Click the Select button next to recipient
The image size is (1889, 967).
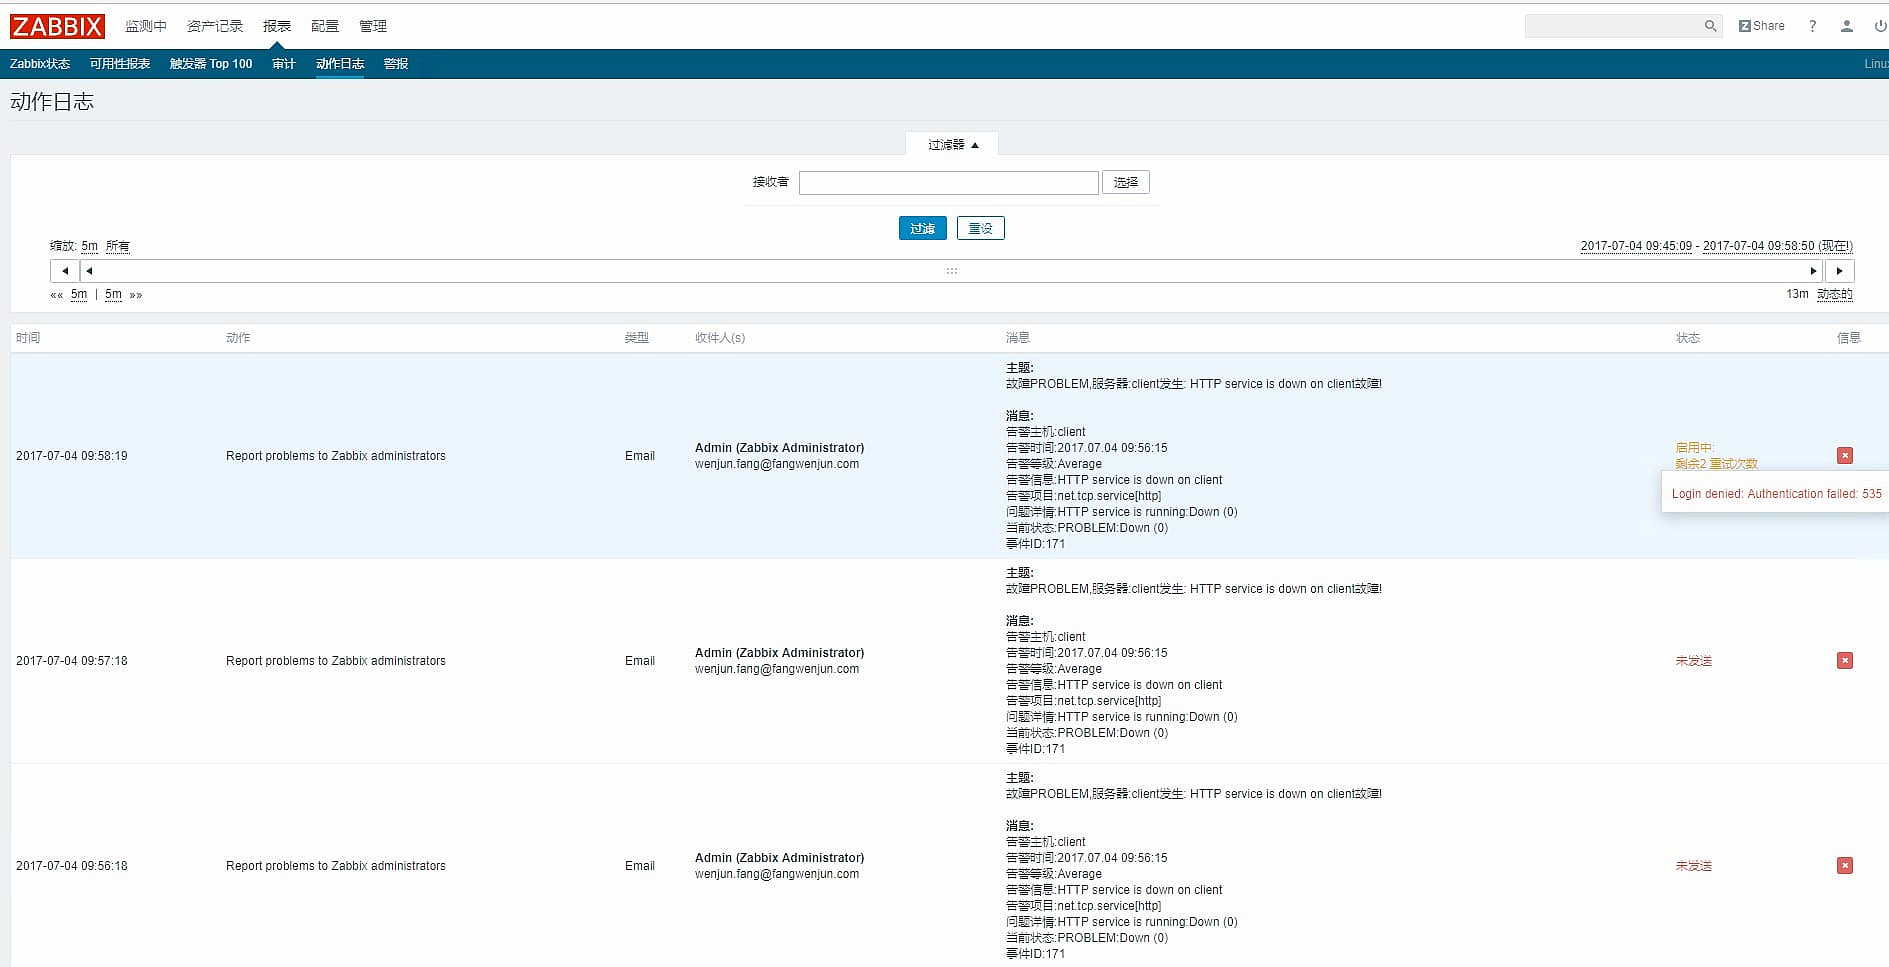tap(1125, 183)
